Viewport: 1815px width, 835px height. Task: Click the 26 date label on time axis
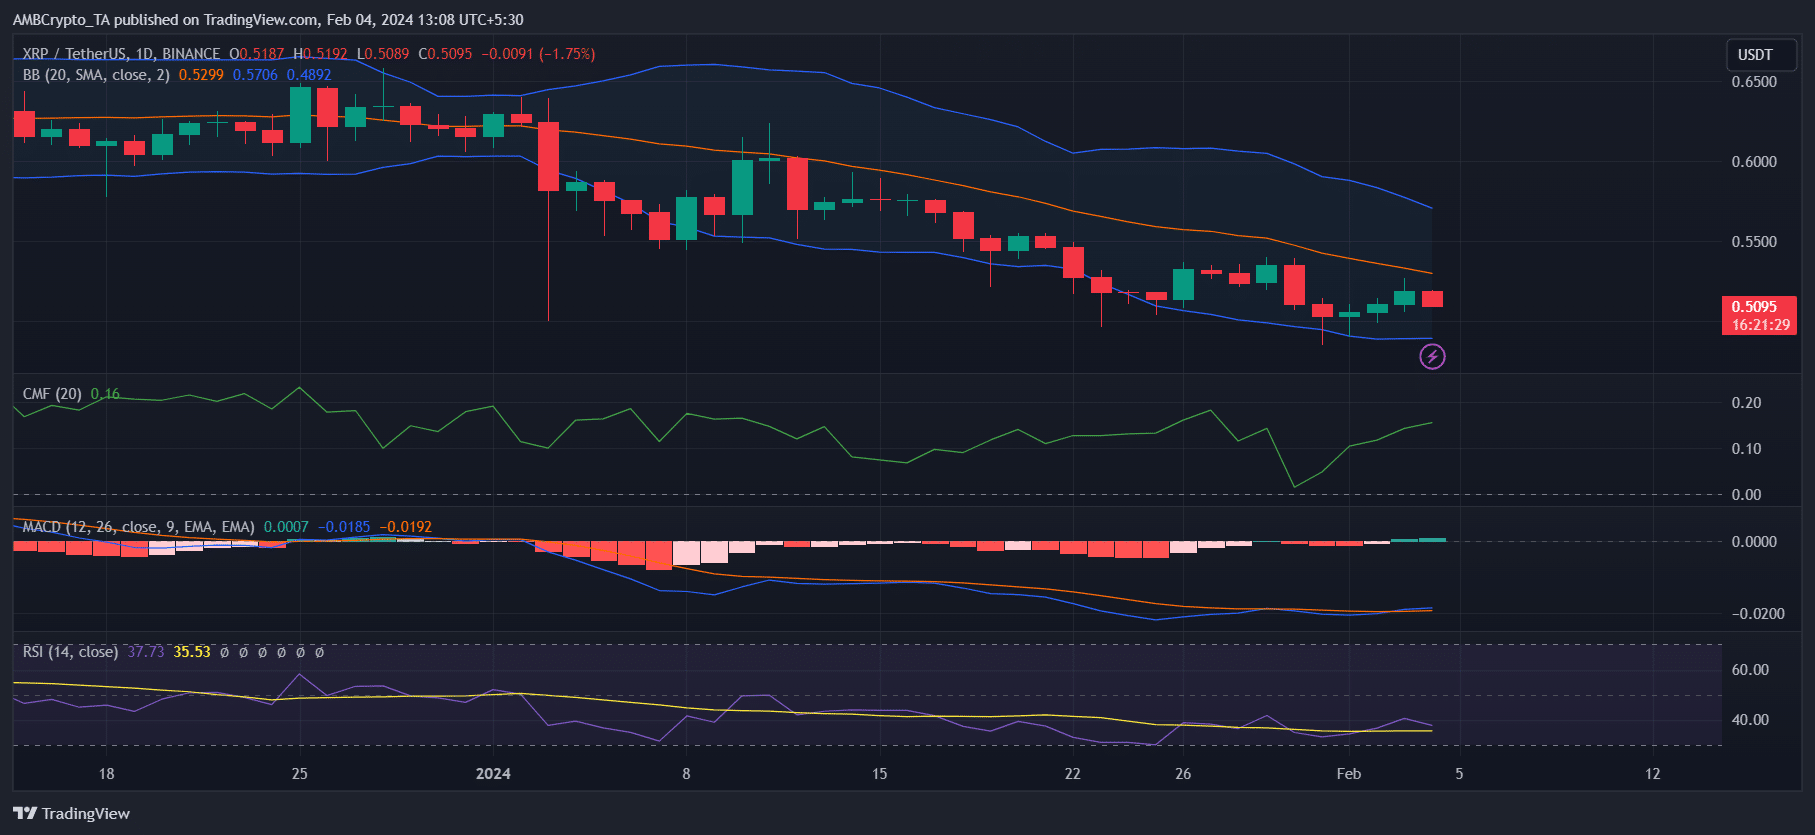(x=1183, y=774)
